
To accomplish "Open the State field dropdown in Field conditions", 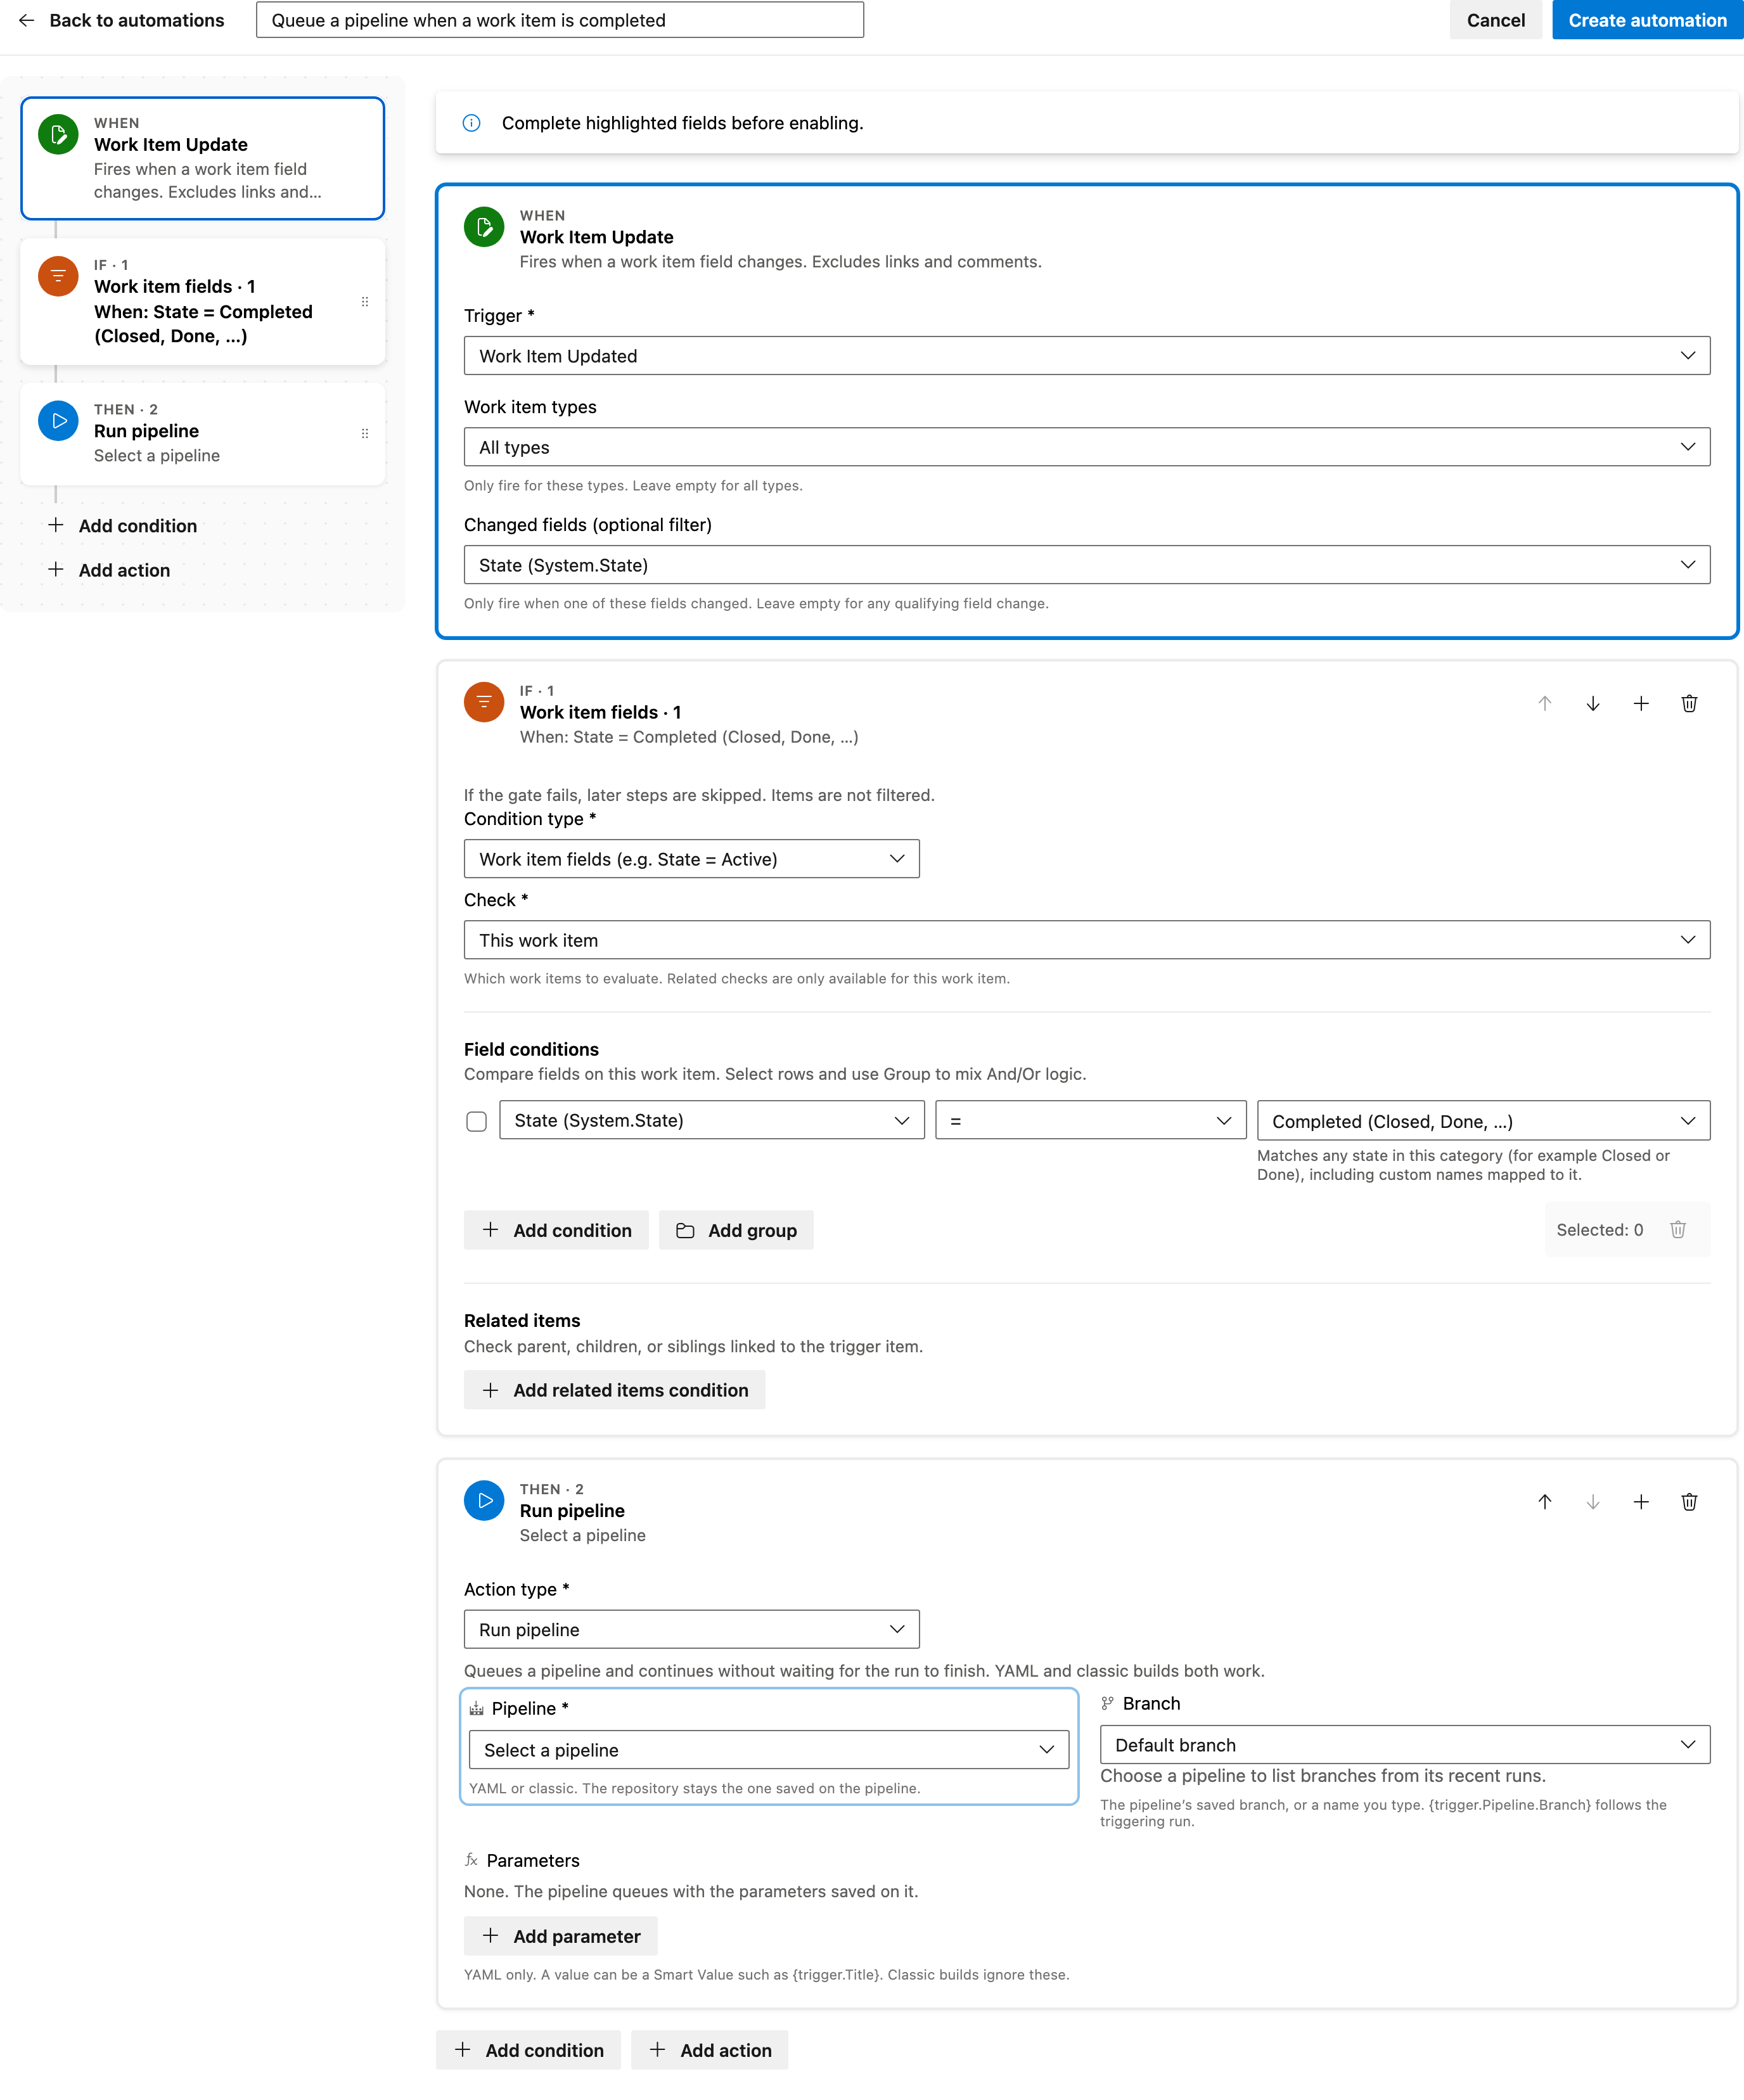I will click(x=712, y=1121).
